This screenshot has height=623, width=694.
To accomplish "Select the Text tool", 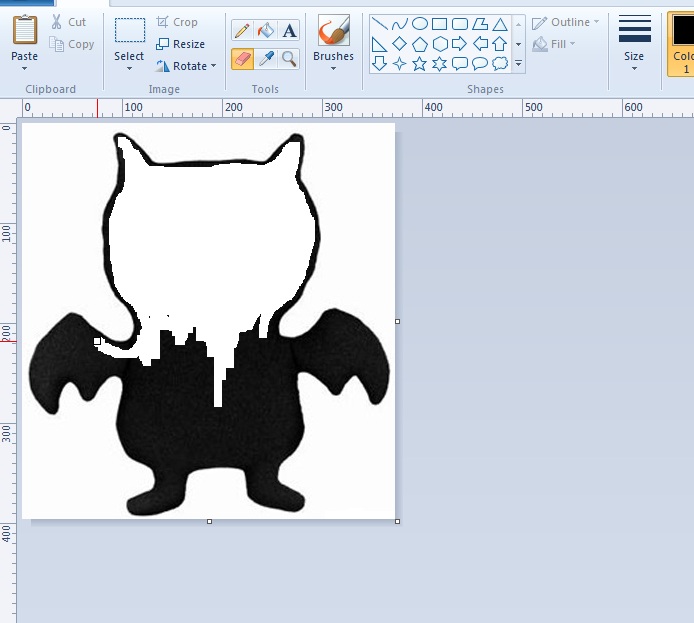I will [289, 31].
